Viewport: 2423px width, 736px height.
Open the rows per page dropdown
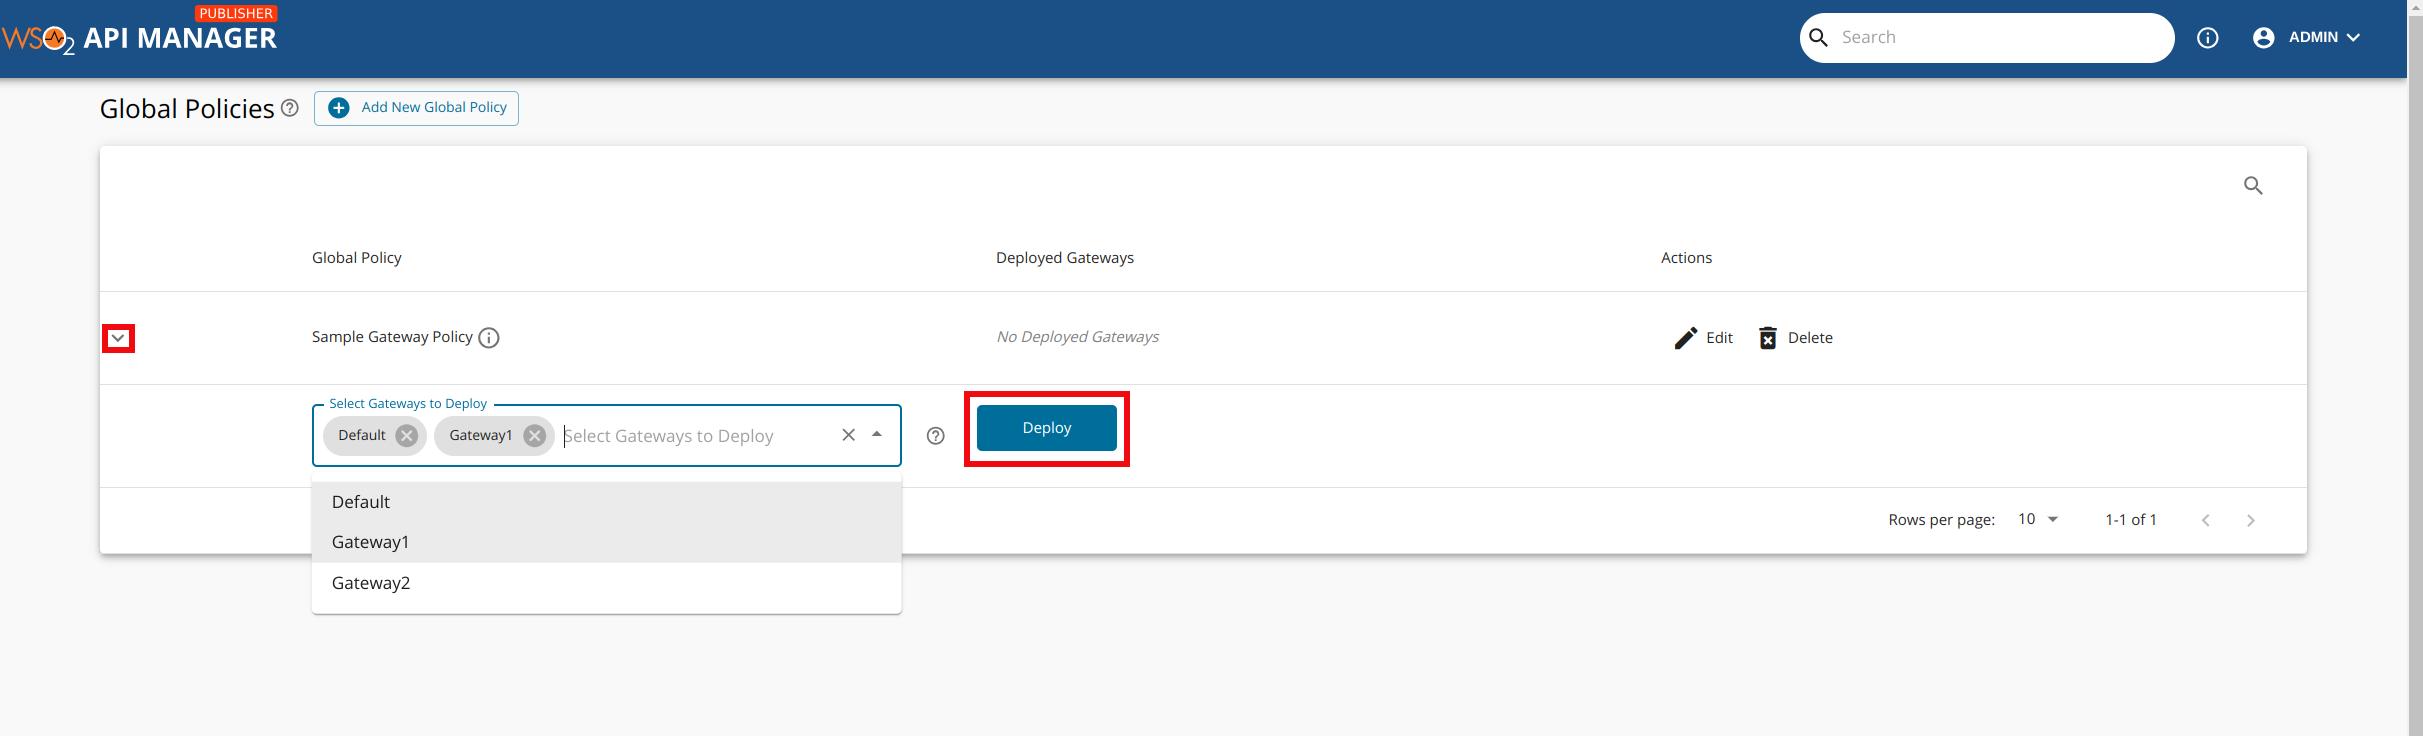[2039, 520]
